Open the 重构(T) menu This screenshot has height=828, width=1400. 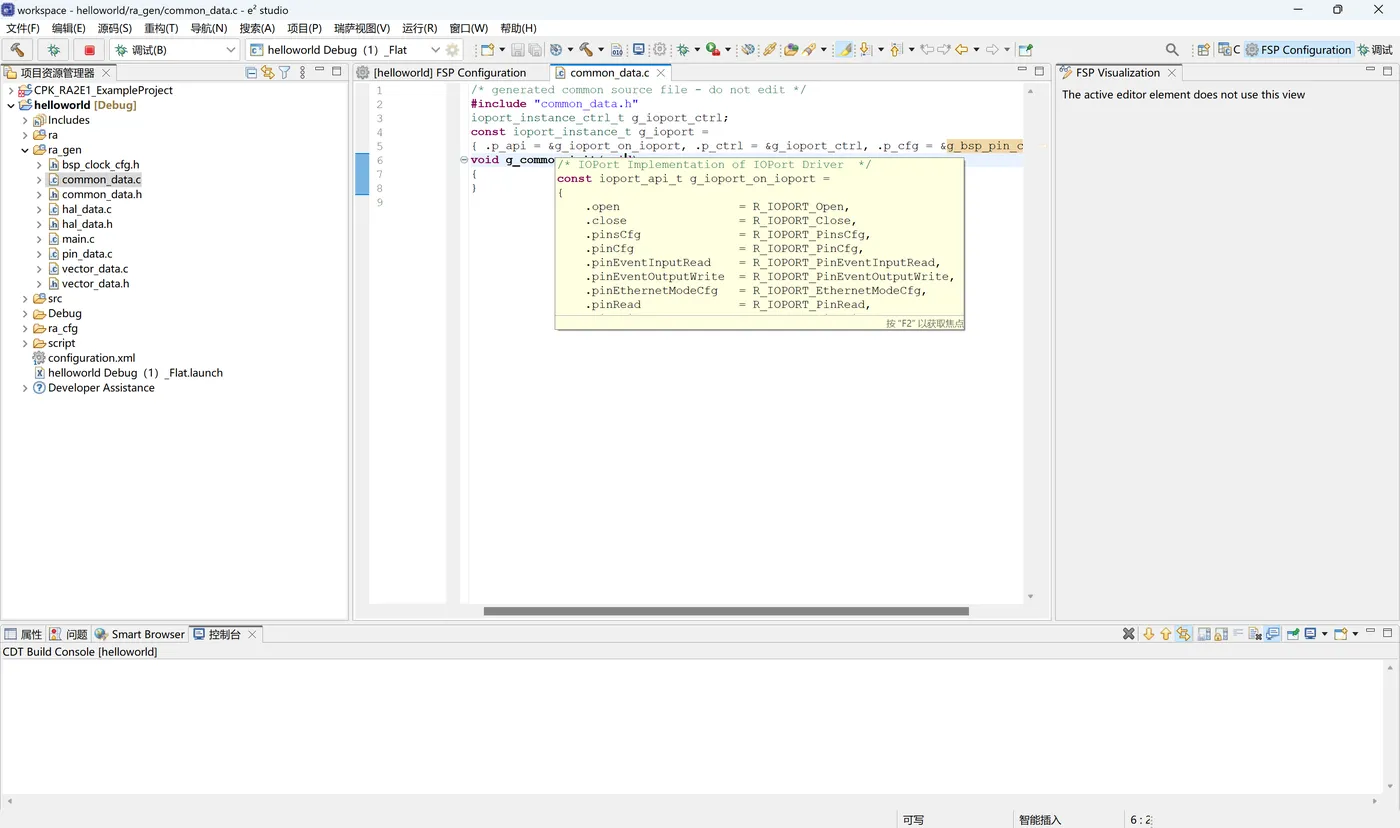161,28
